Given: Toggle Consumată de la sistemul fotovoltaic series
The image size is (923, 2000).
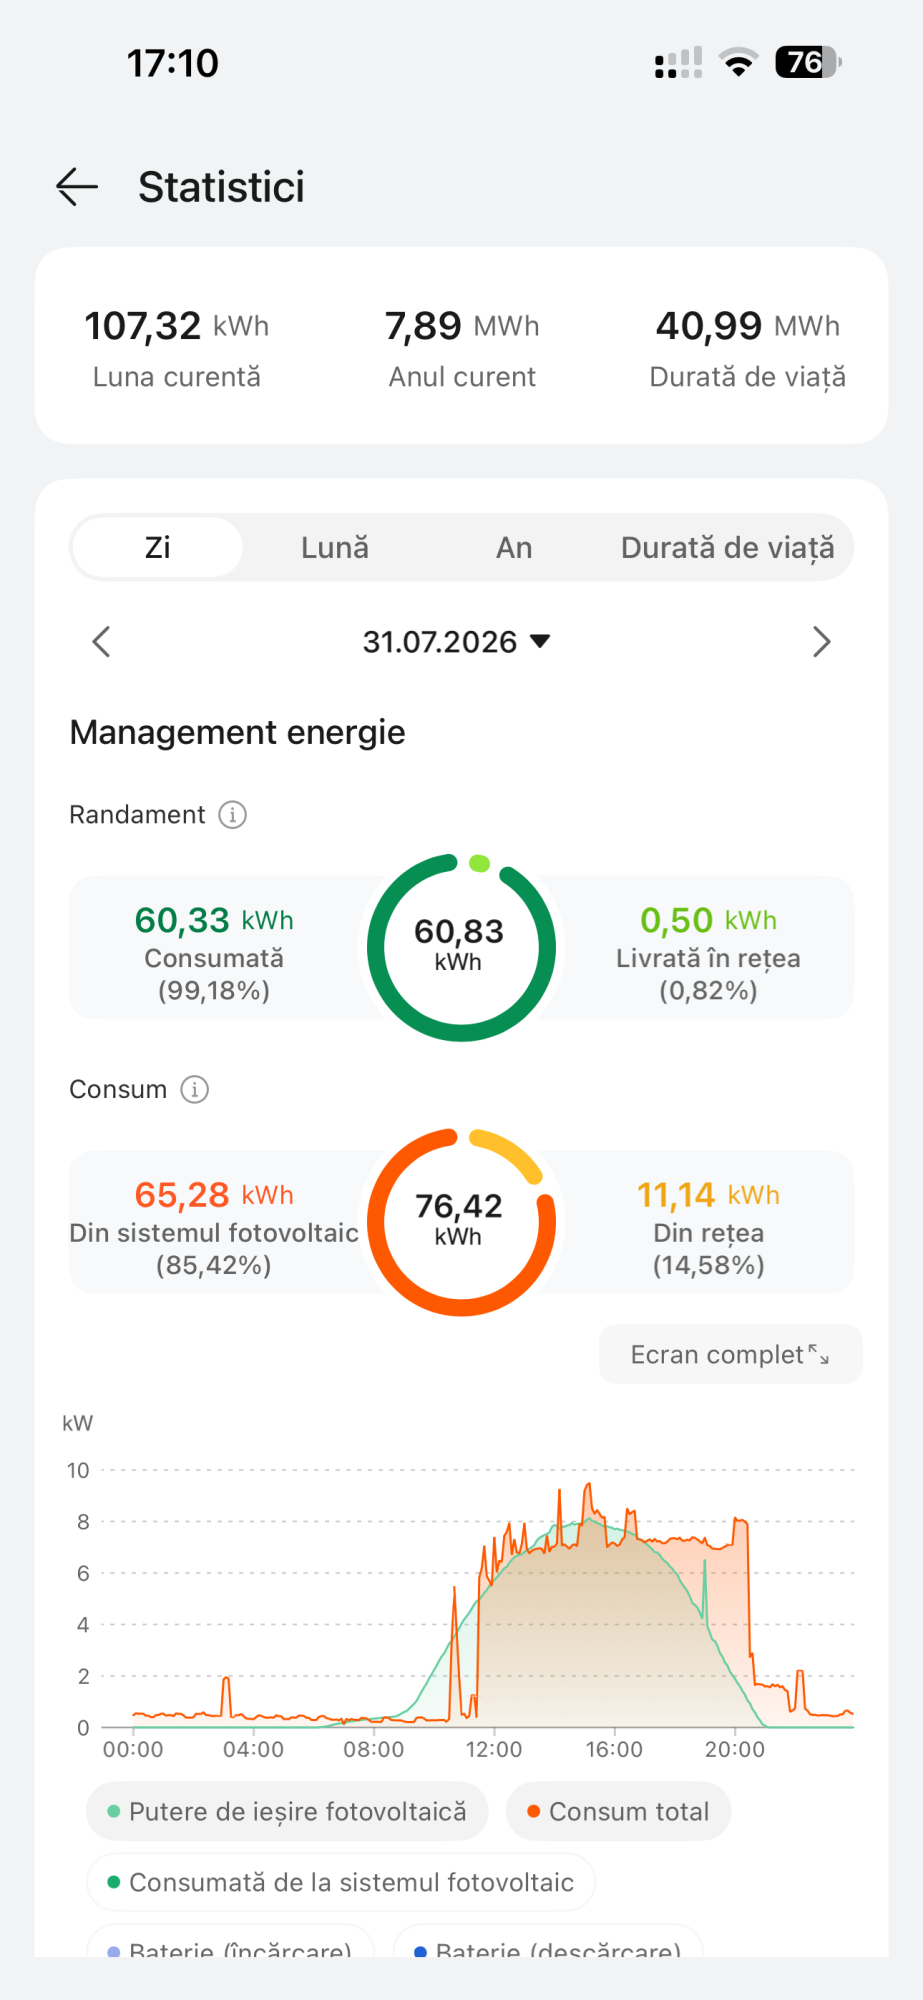Looking at the screenshot, I should point(340,1882).
